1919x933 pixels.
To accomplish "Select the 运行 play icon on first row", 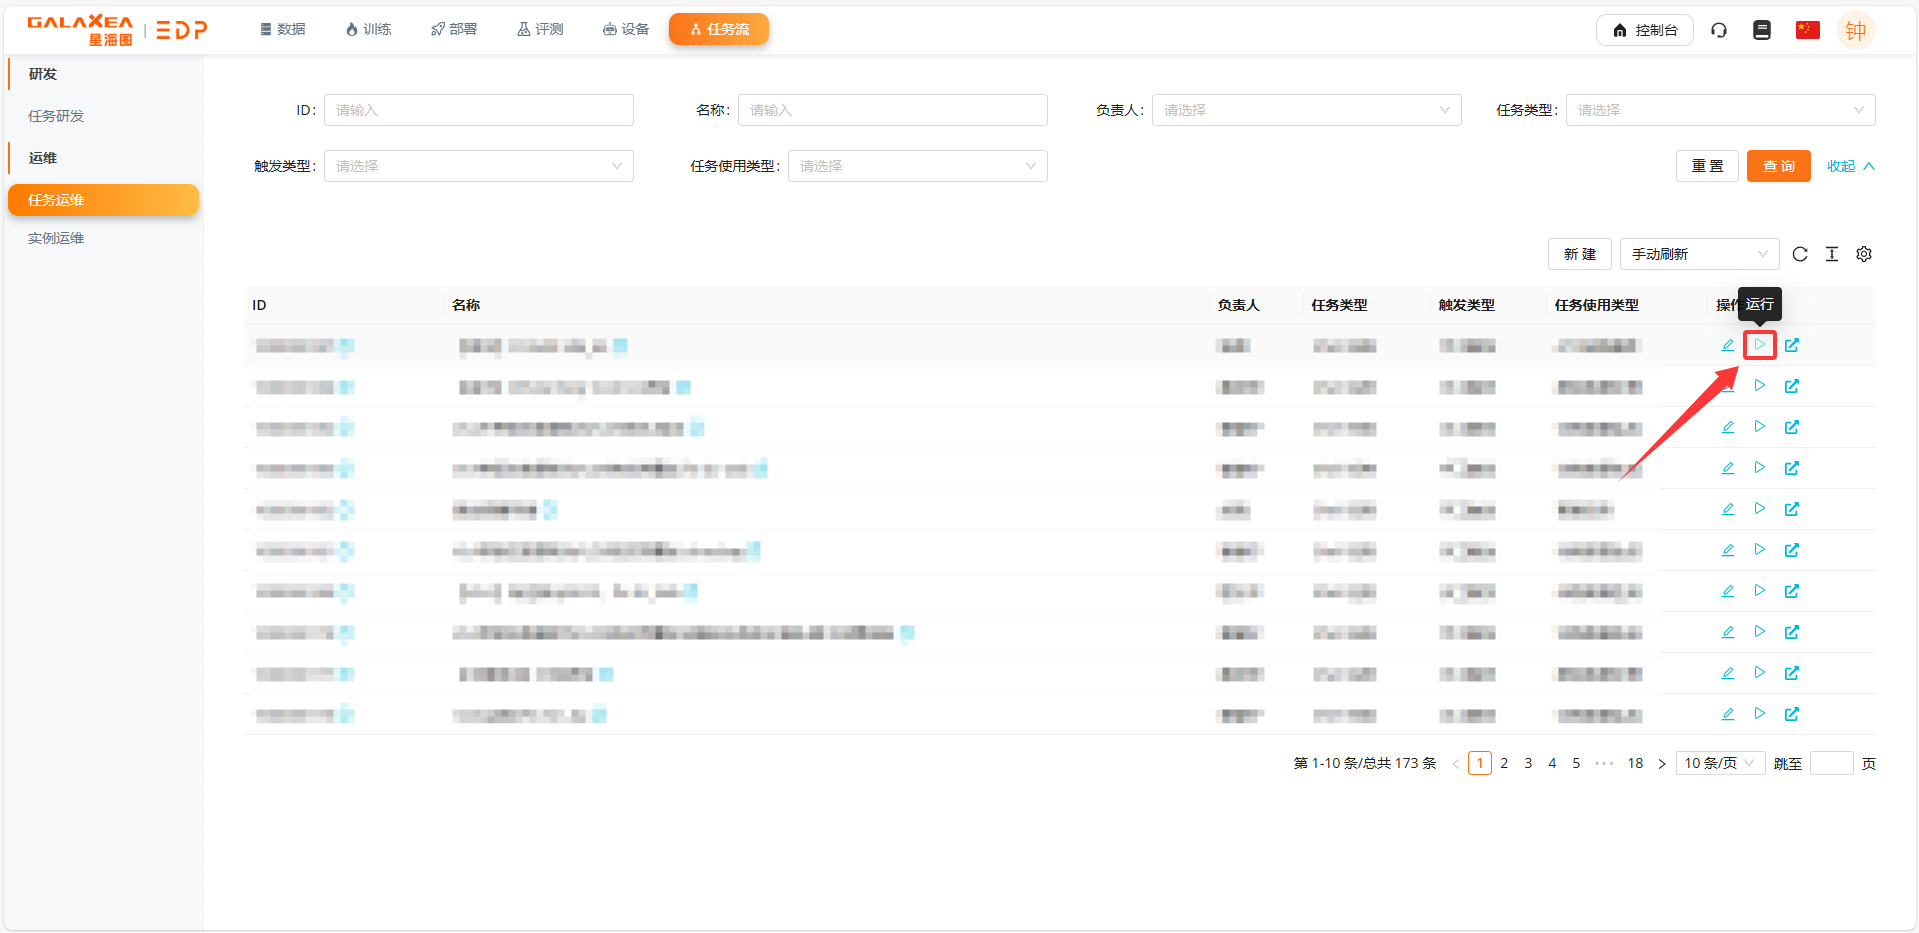I will pos(1760,345).
